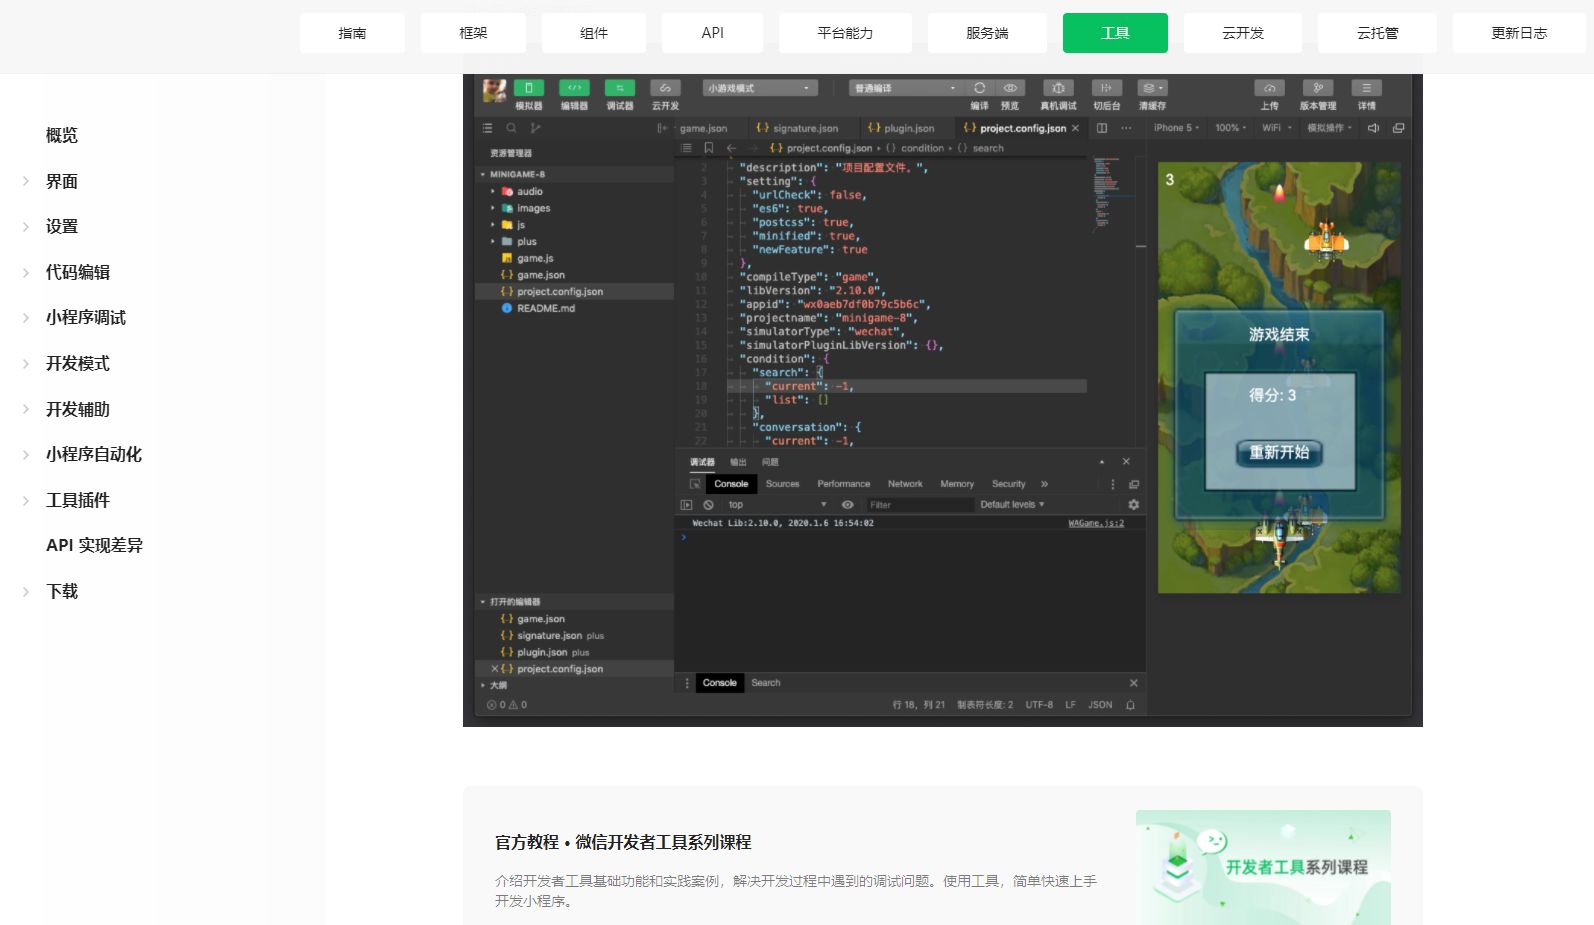This screenshot has width=1594, height=925.
Task: Expand the 代码编辑 sidebar chevron
Action: [26, 272]
